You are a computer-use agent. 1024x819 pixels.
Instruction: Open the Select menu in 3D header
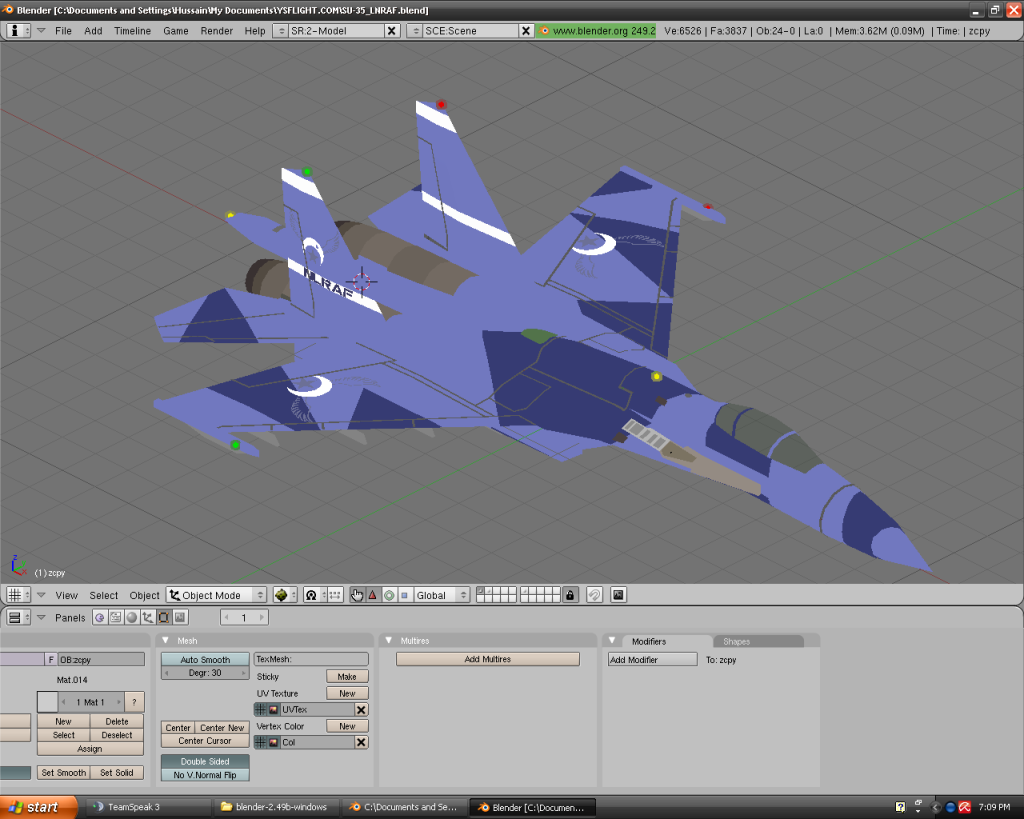coord(104,595)
